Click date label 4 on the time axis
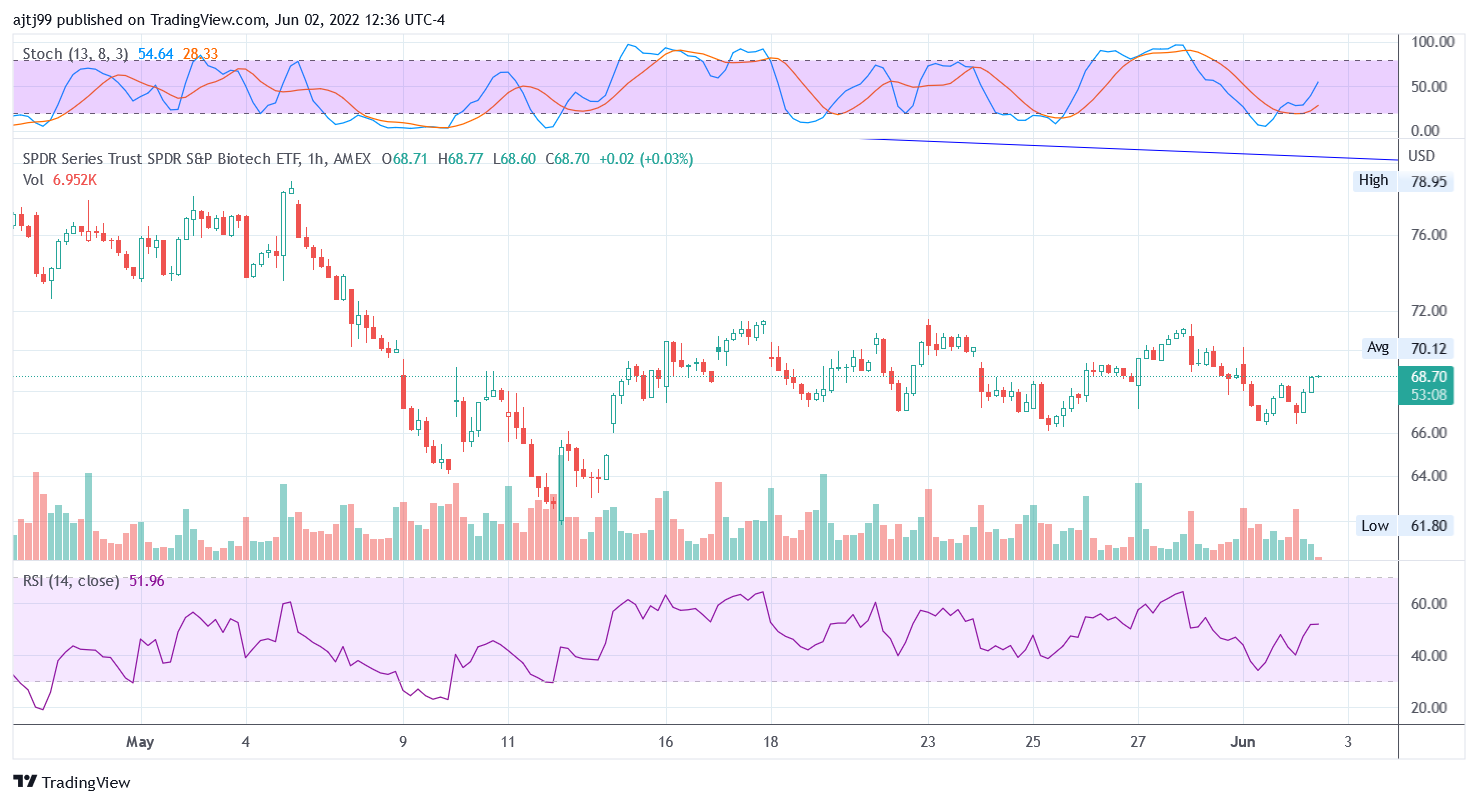This screenshot has height=803, width=1478. [246, 742]
